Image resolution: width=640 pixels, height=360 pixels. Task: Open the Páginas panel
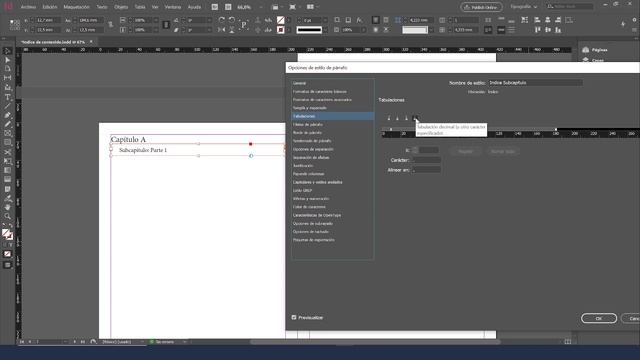coord(596,50)
